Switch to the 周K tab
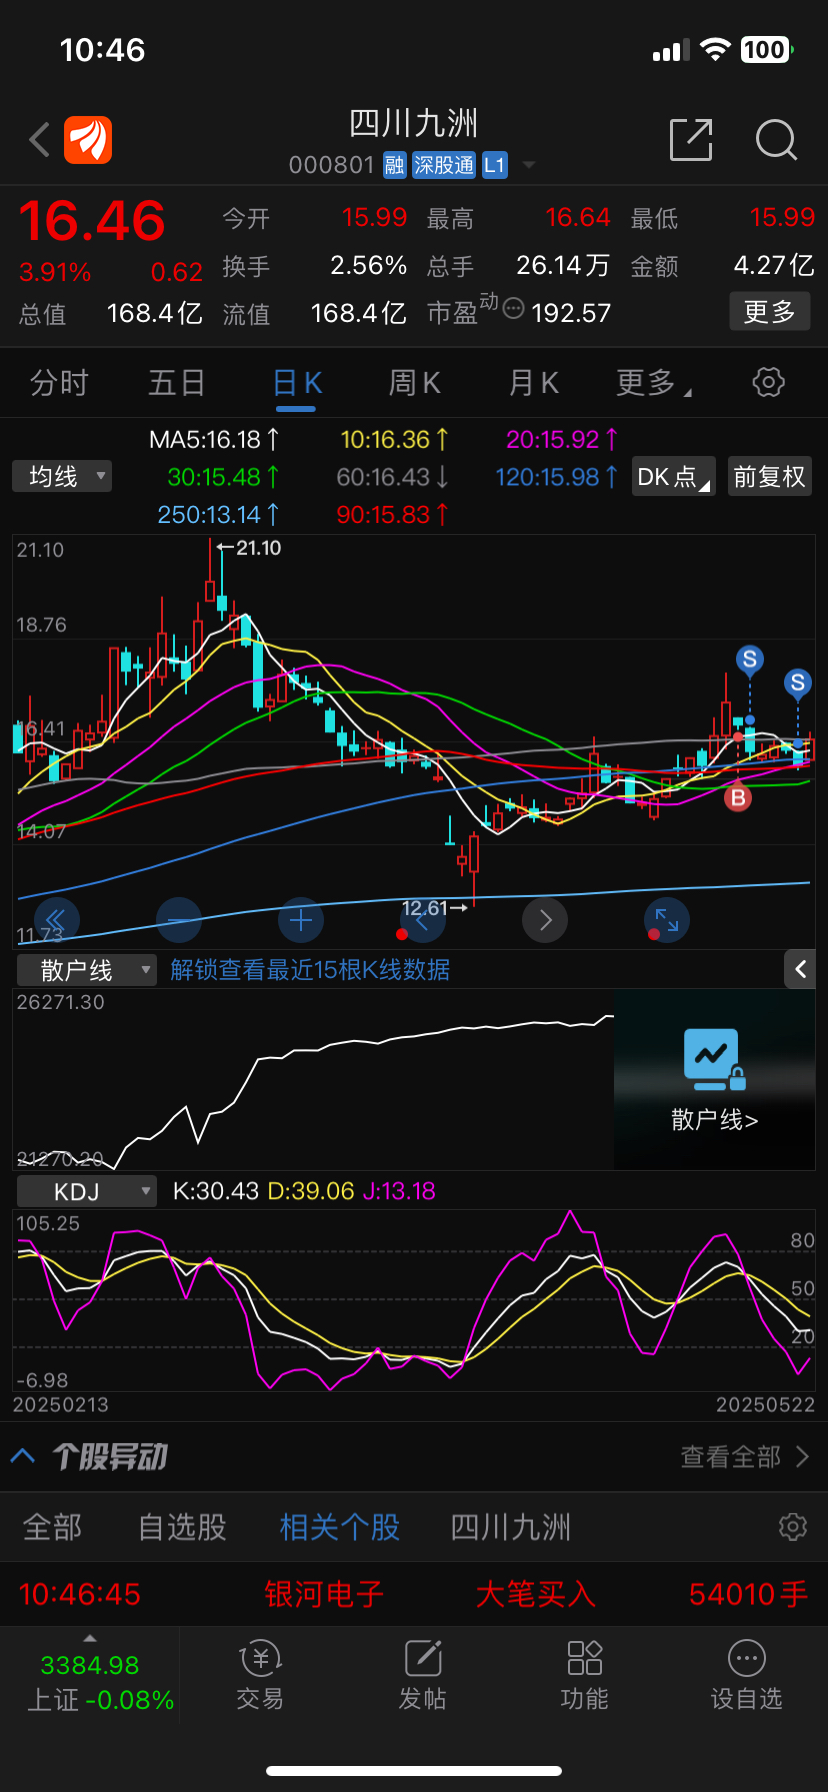The height and width of the screenshot is (1792, 828). tap(414, 383)
